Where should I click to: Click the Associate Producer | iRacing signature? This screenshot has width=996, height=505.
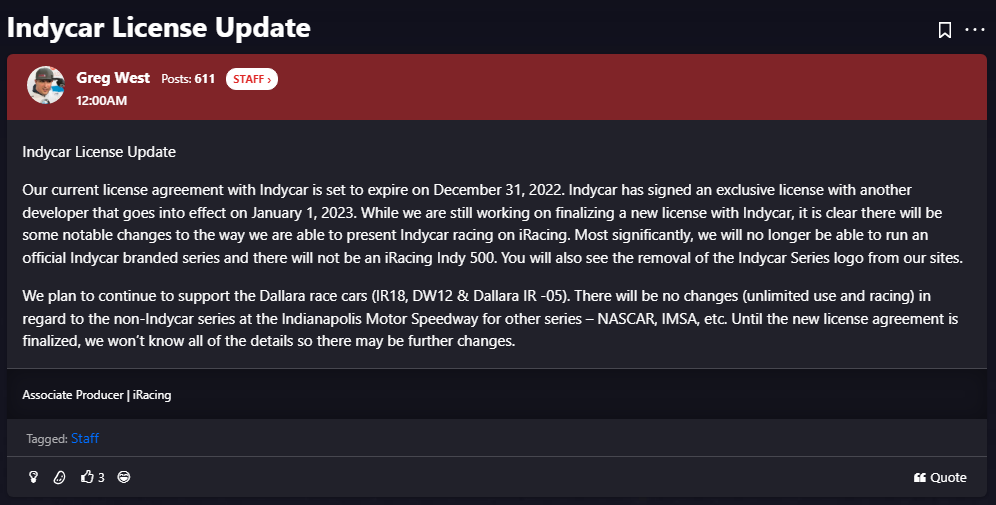(x=97, y=394)
